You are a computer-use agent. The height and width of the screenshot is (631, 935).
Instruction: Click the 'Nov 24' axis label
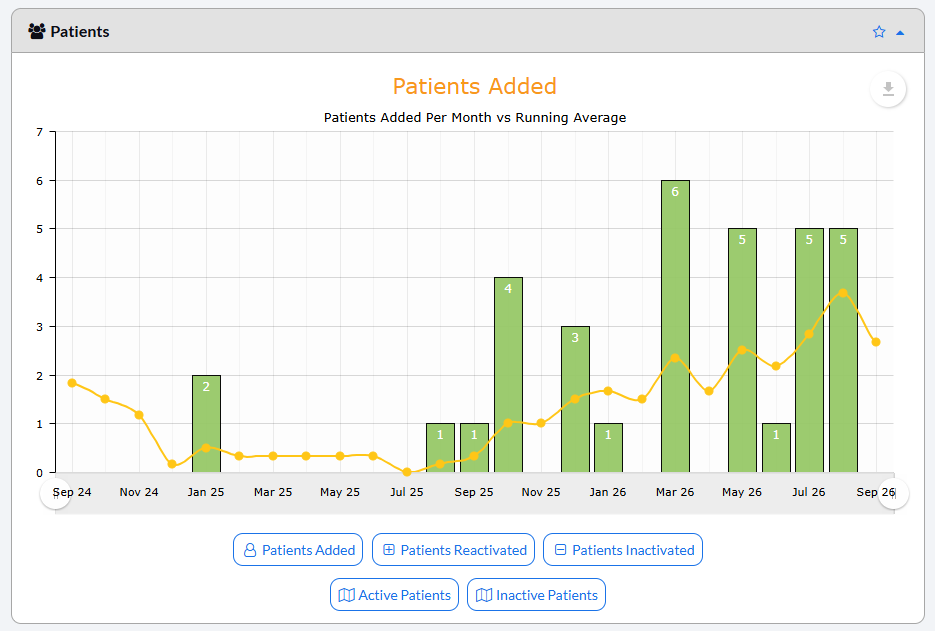(x=139, y=492)
